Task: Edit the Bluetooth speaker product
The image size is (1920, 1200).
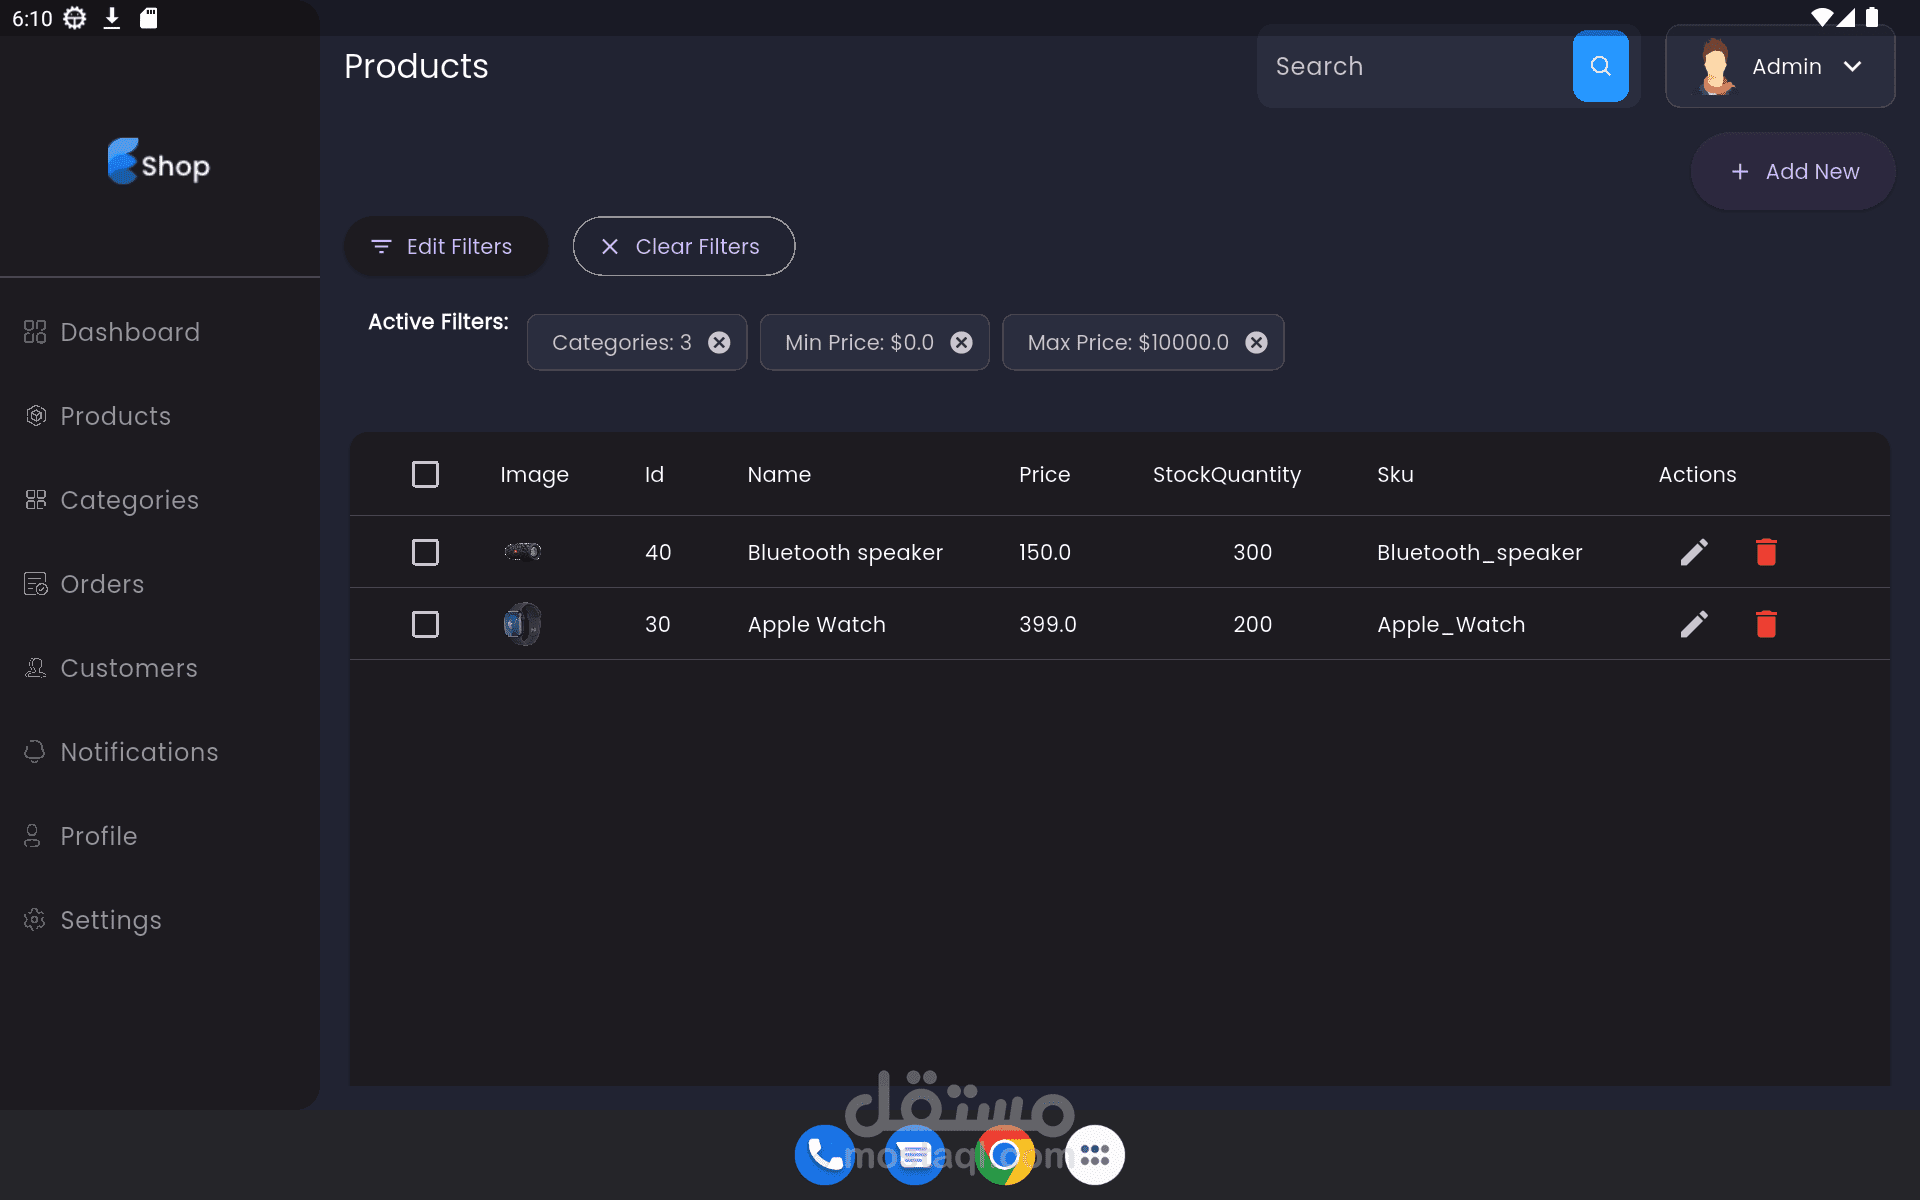Action: click(x=1694, y=552)
